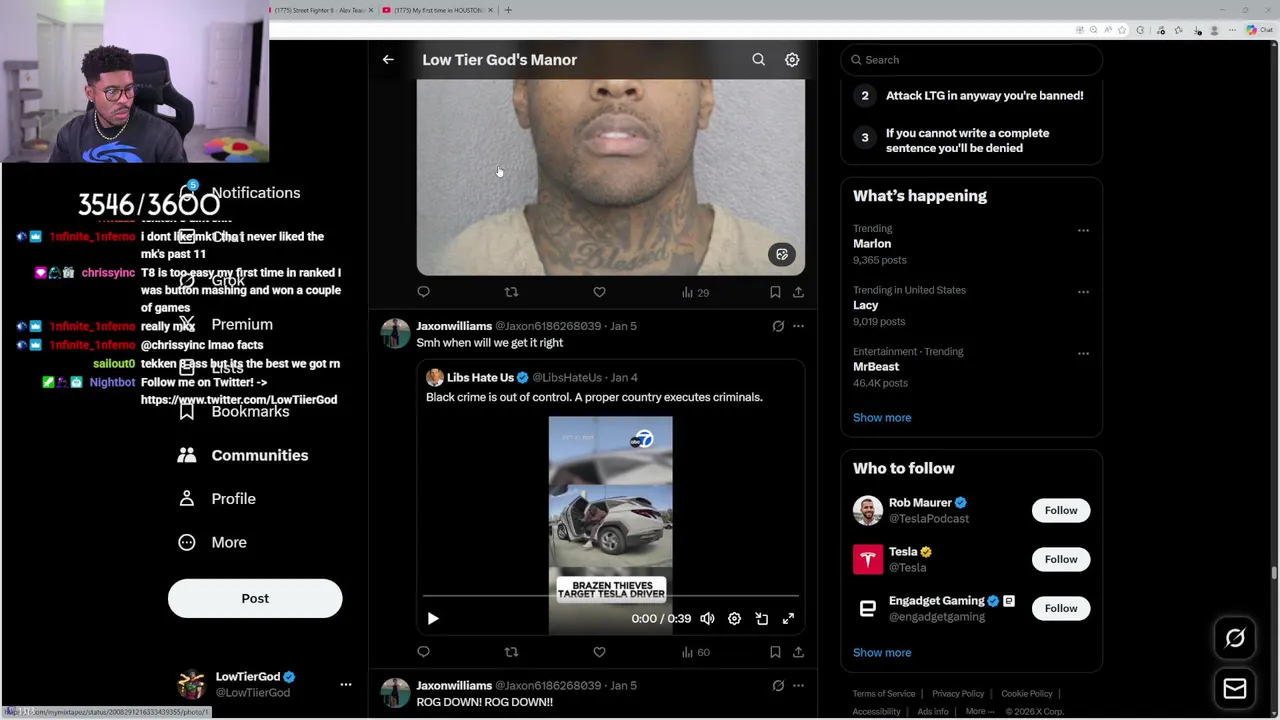Open Jaxonwilliams avatar on 'Smh when will we get it right' post
Screen dimensions: 1280x720
click(x=395, y=334)
